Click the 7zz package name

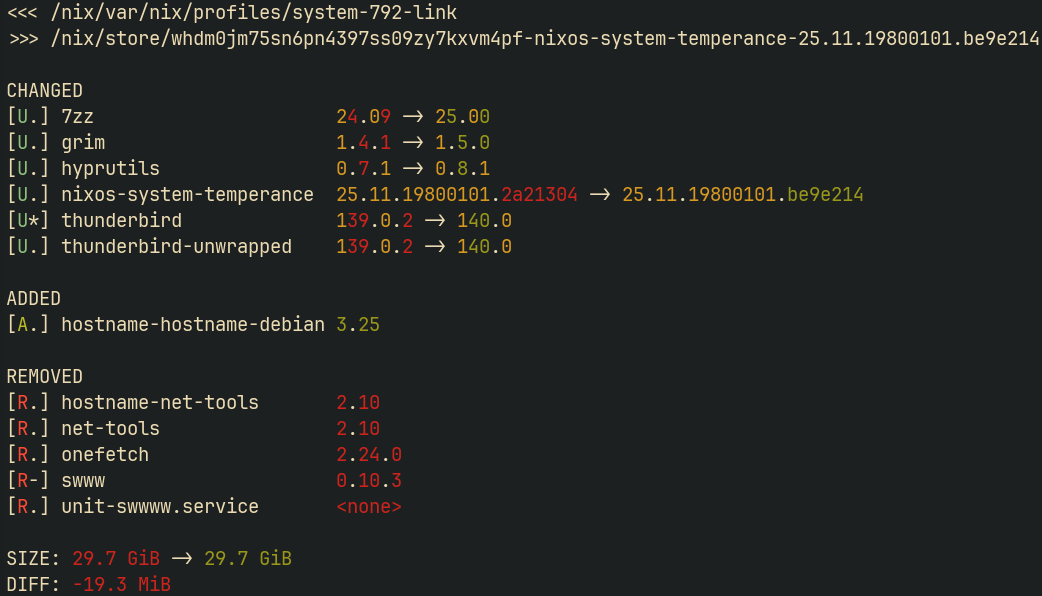click(79, 116)
